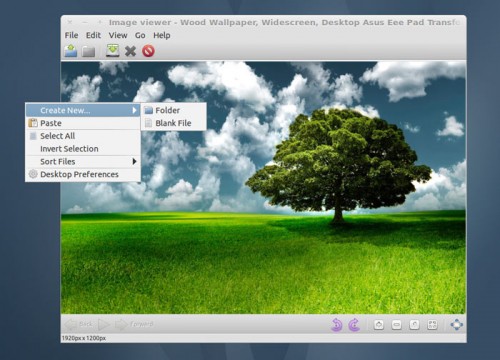Image resolution: width=500 pixels, height=360 pixels.
Task: Click the Select All icon in context menu
Action: coord(33,136)
